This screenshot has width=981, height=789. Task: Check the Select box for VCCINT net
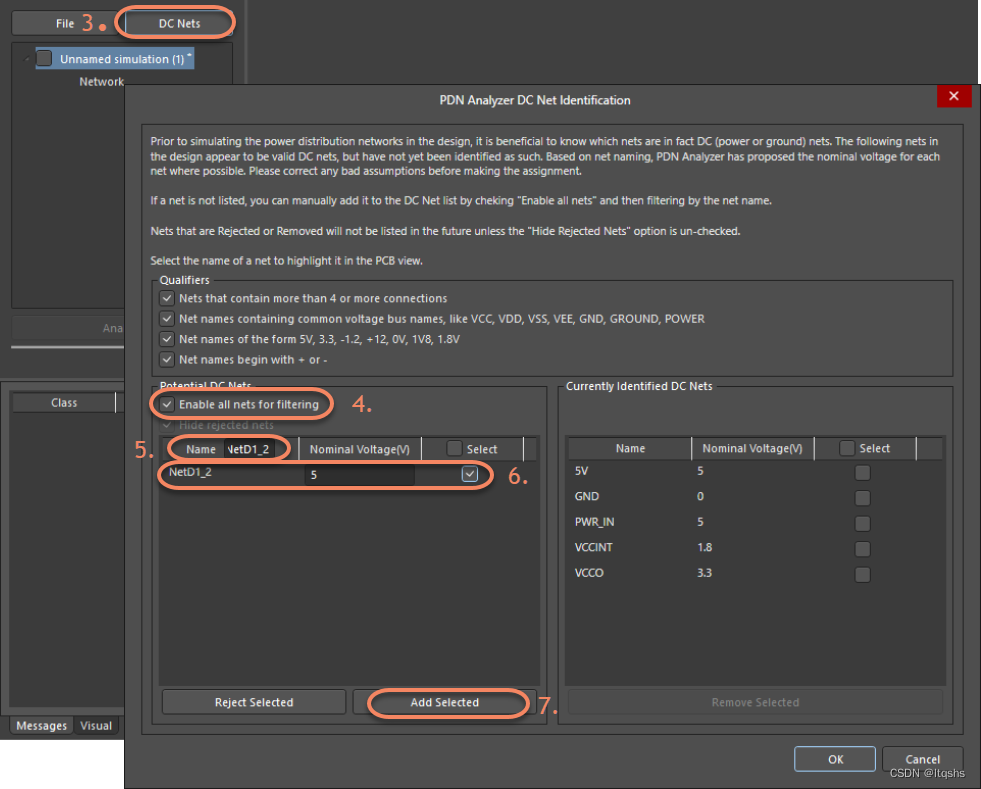point(863,549)
